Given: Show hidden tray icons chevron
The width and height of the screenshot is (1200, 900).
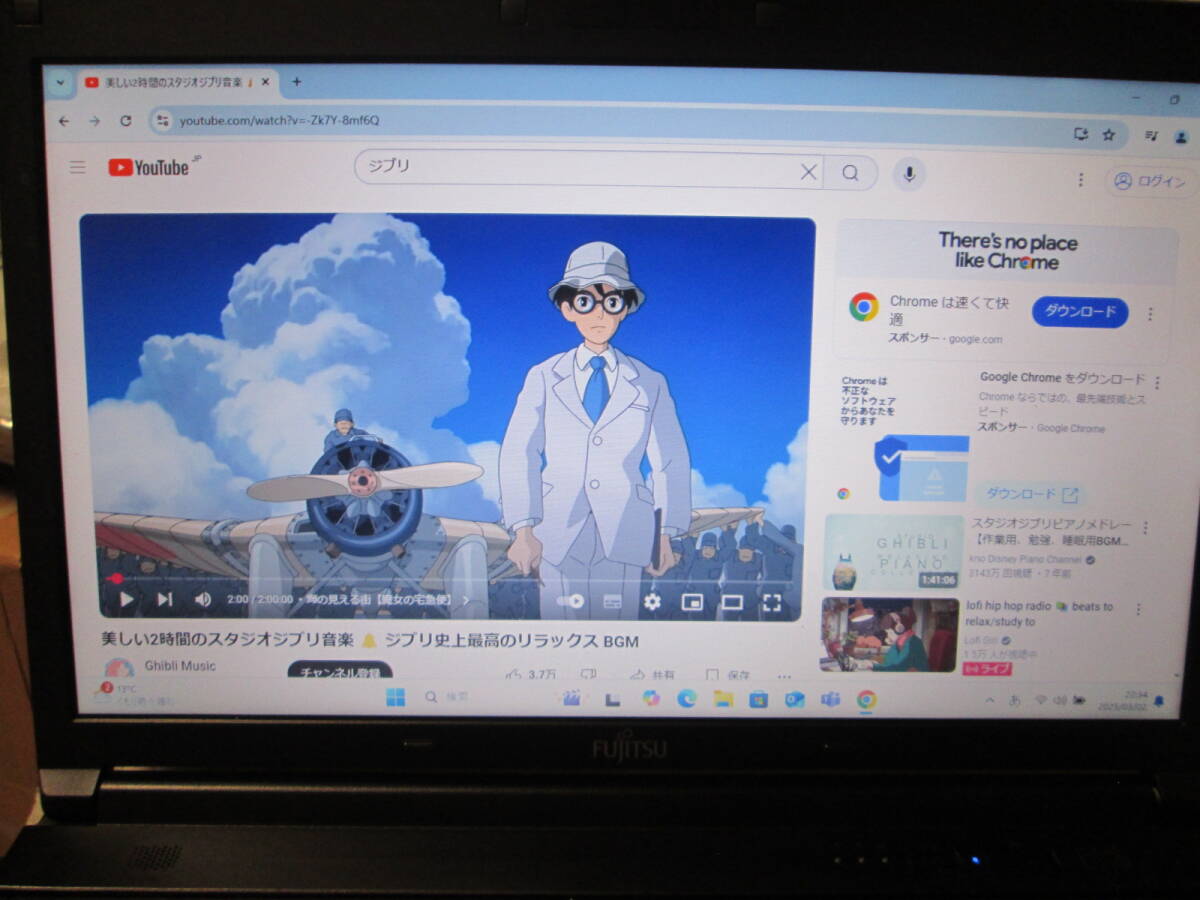Looking at the screenshot, I should tap(990, 700).
